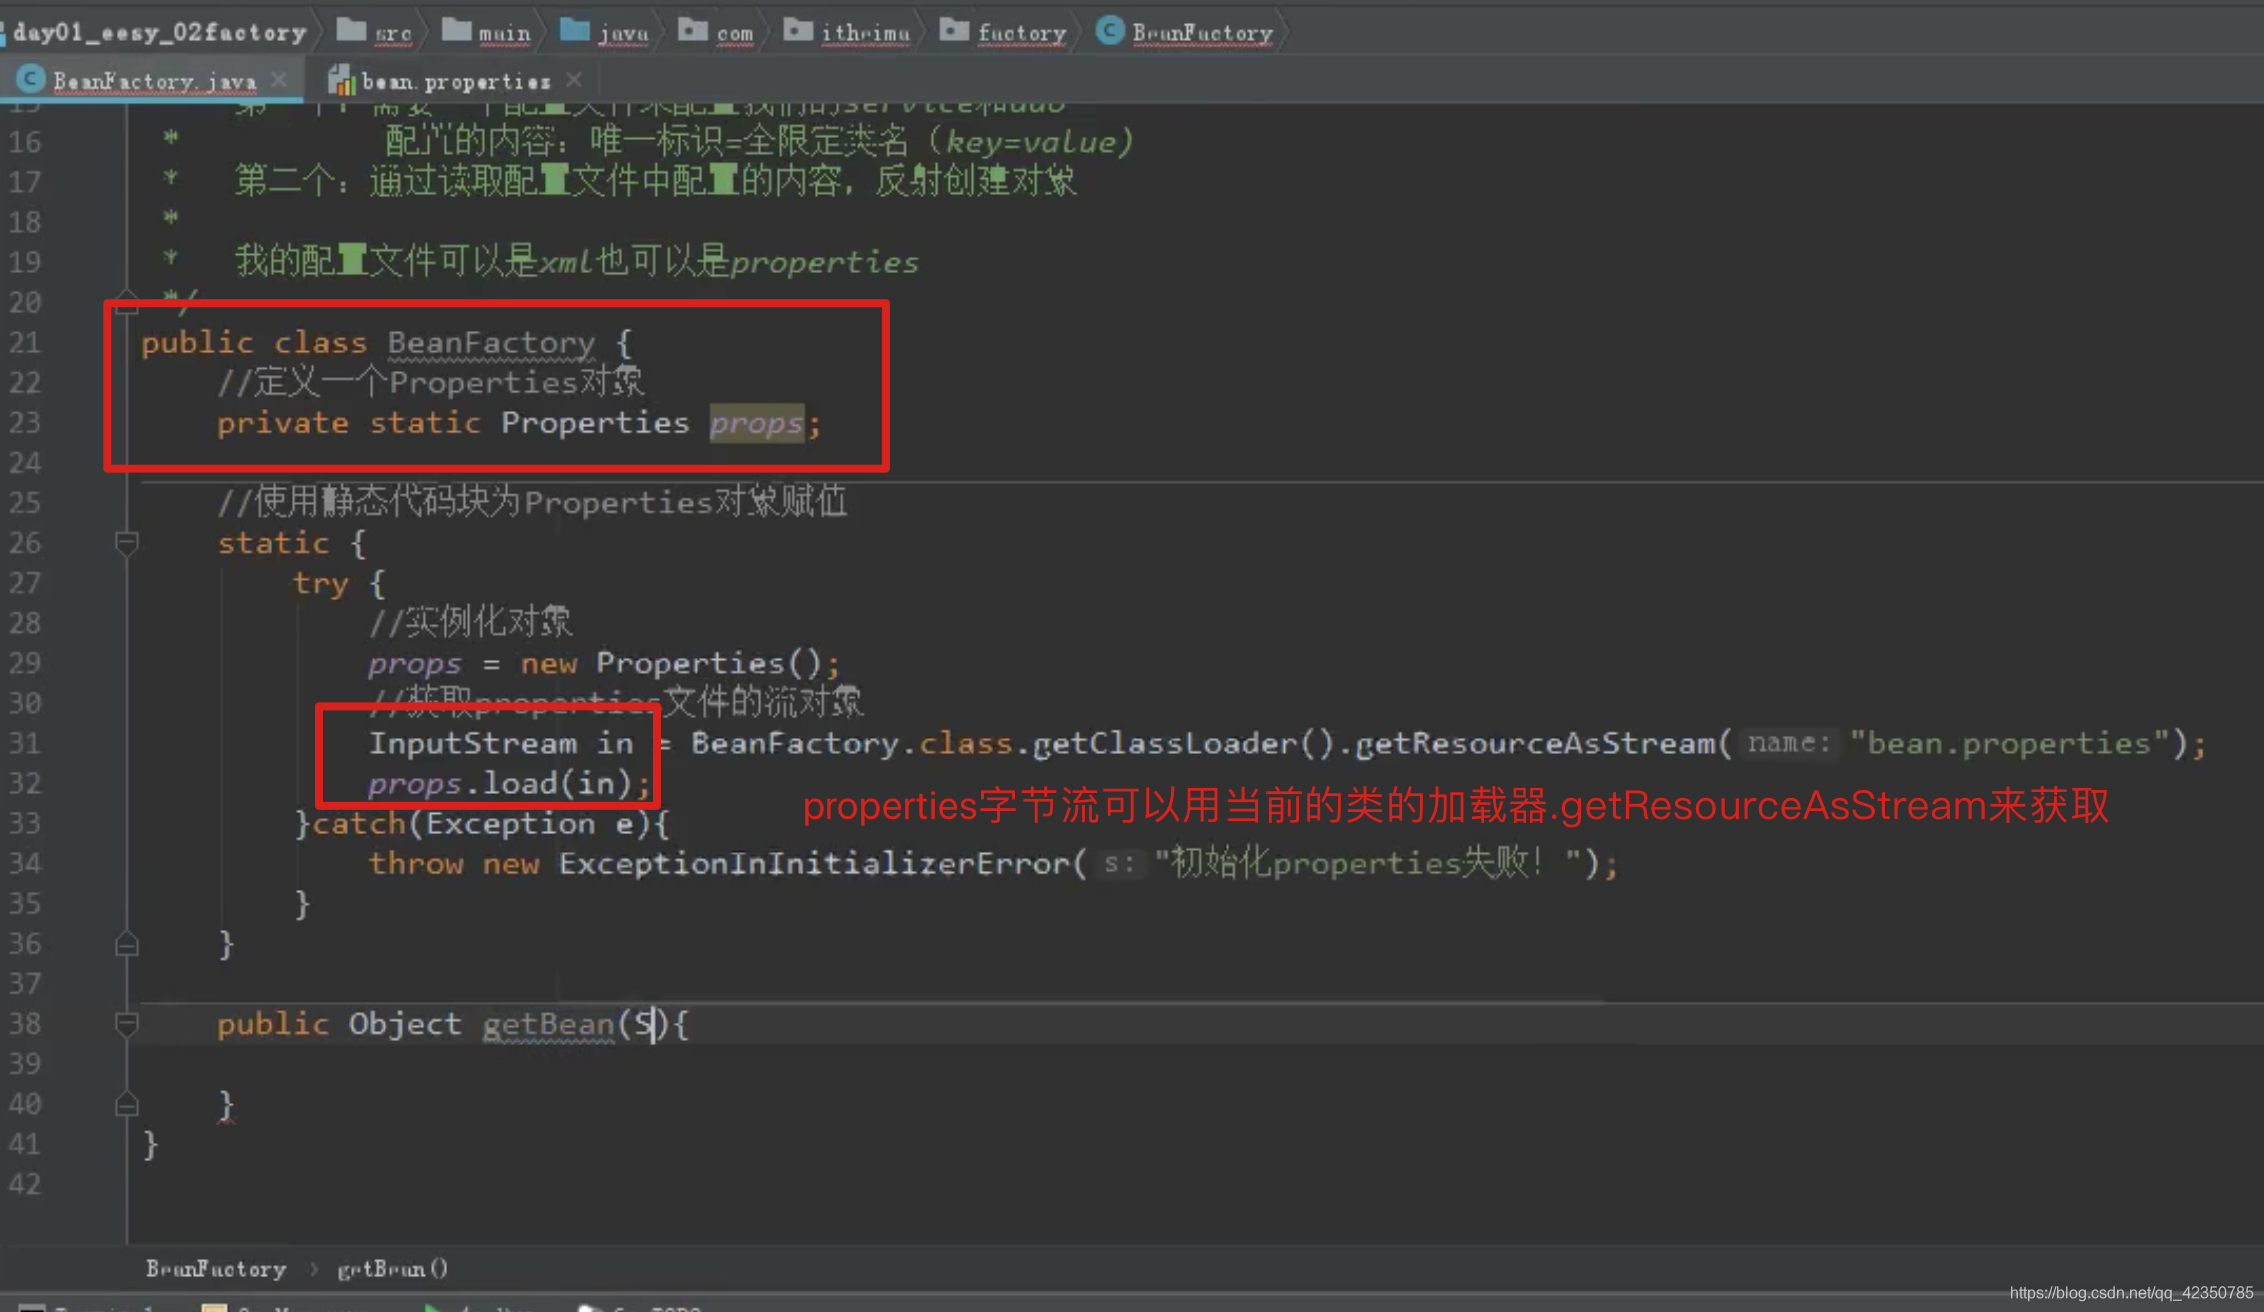This screenshot has width=2264, height=1312.
Task: Click the comment //实例化对象 on line 28
Action: point(470,622)
